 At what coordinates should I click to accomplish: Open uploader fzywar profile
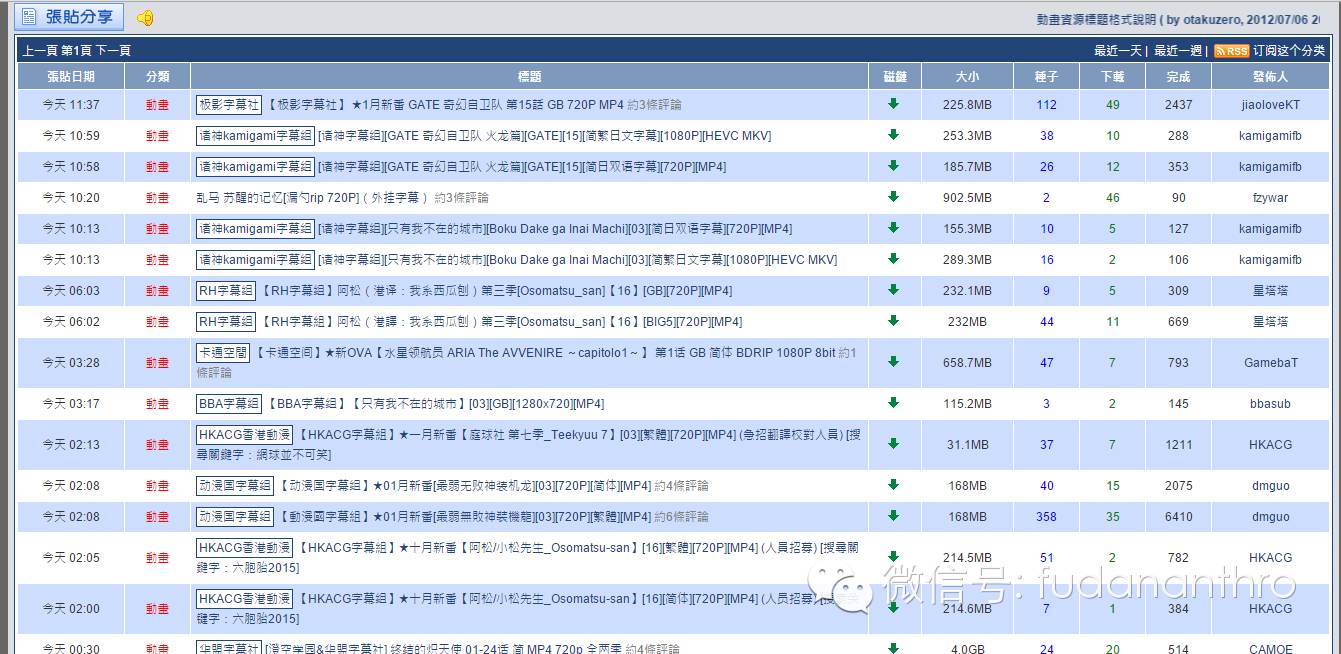[1270, 197]
